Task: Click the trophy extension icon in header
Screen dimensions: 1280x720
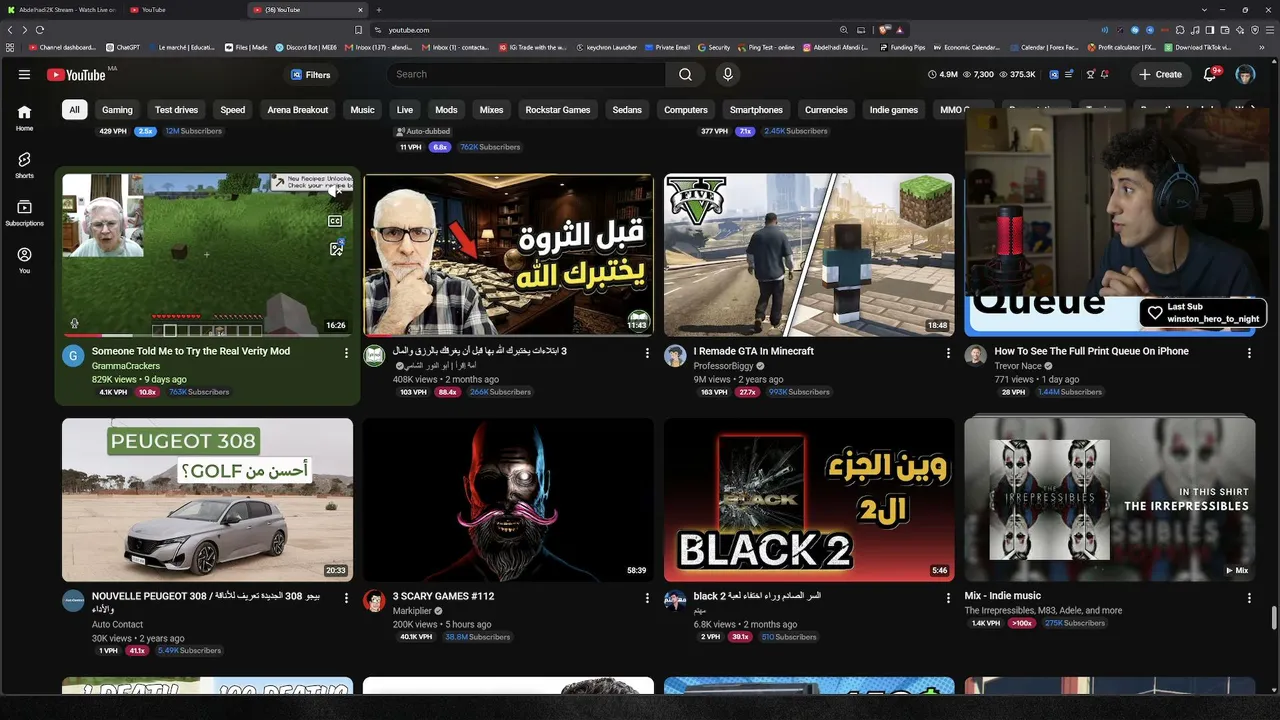Action: (x=1090, y=74)
